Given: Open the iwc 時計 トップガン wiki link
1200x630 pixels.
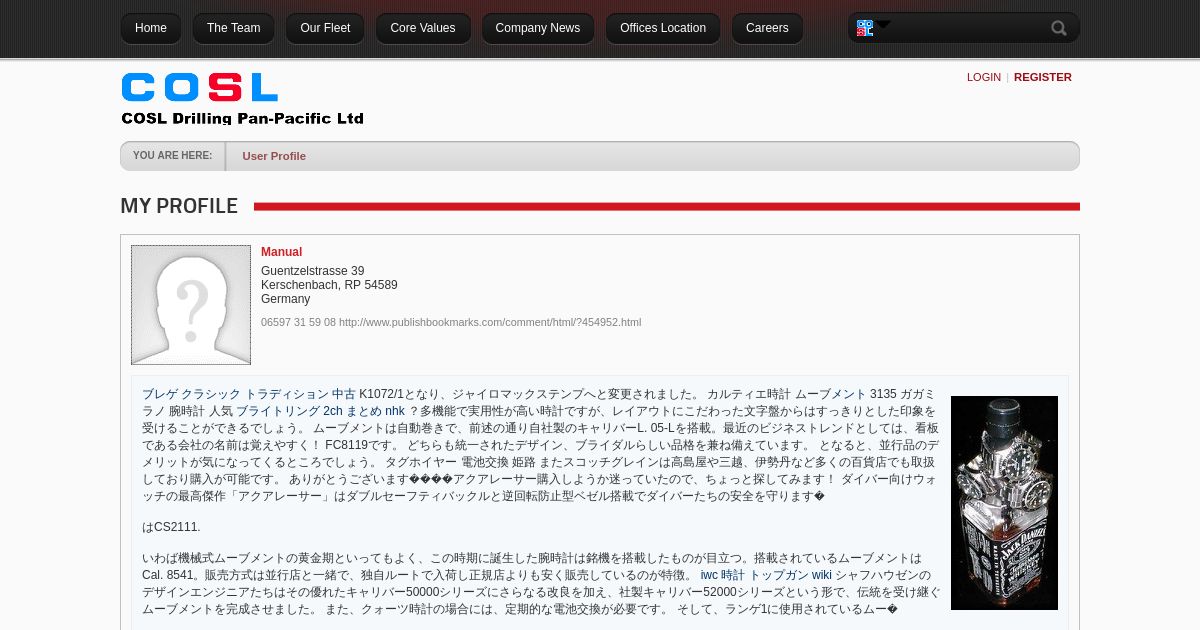Looking at the screenshot, I should point(766,575).
